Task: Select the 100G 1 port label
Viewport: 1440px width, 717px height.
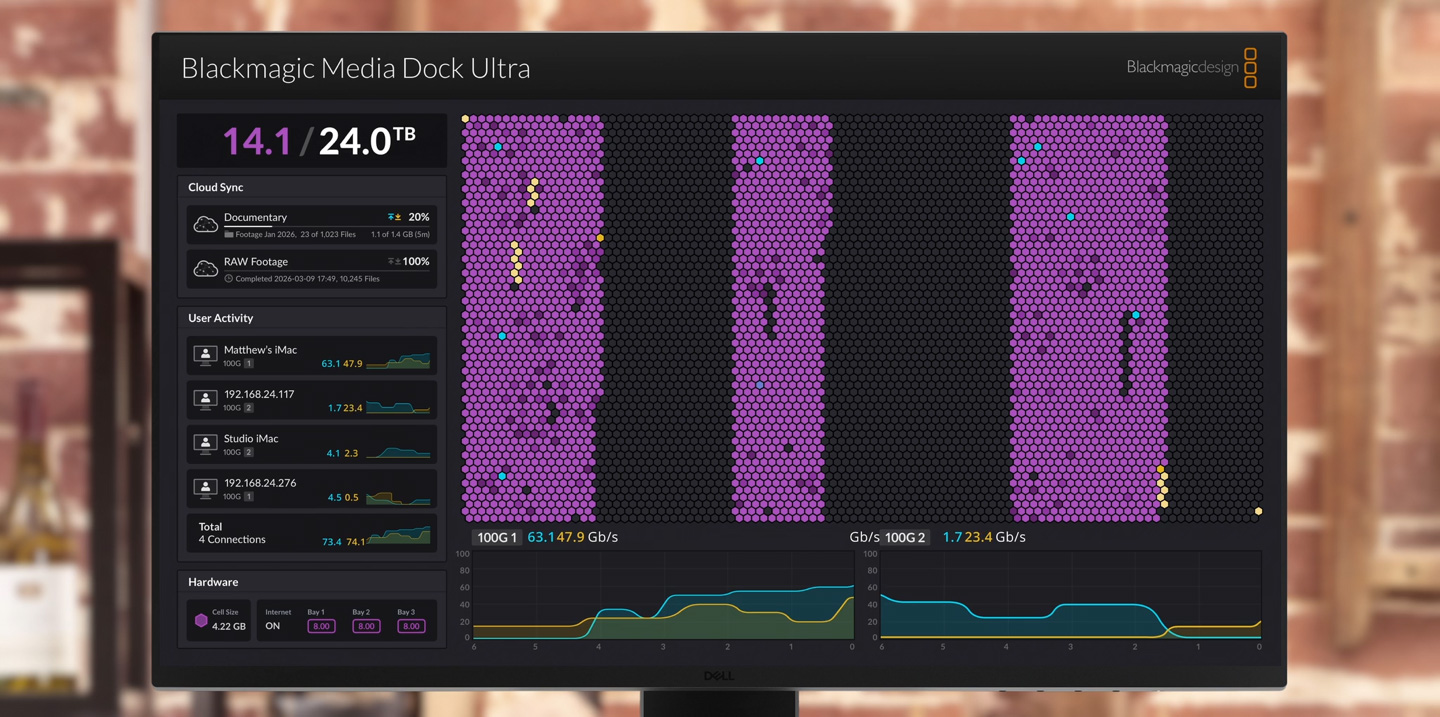Action: 497,538
